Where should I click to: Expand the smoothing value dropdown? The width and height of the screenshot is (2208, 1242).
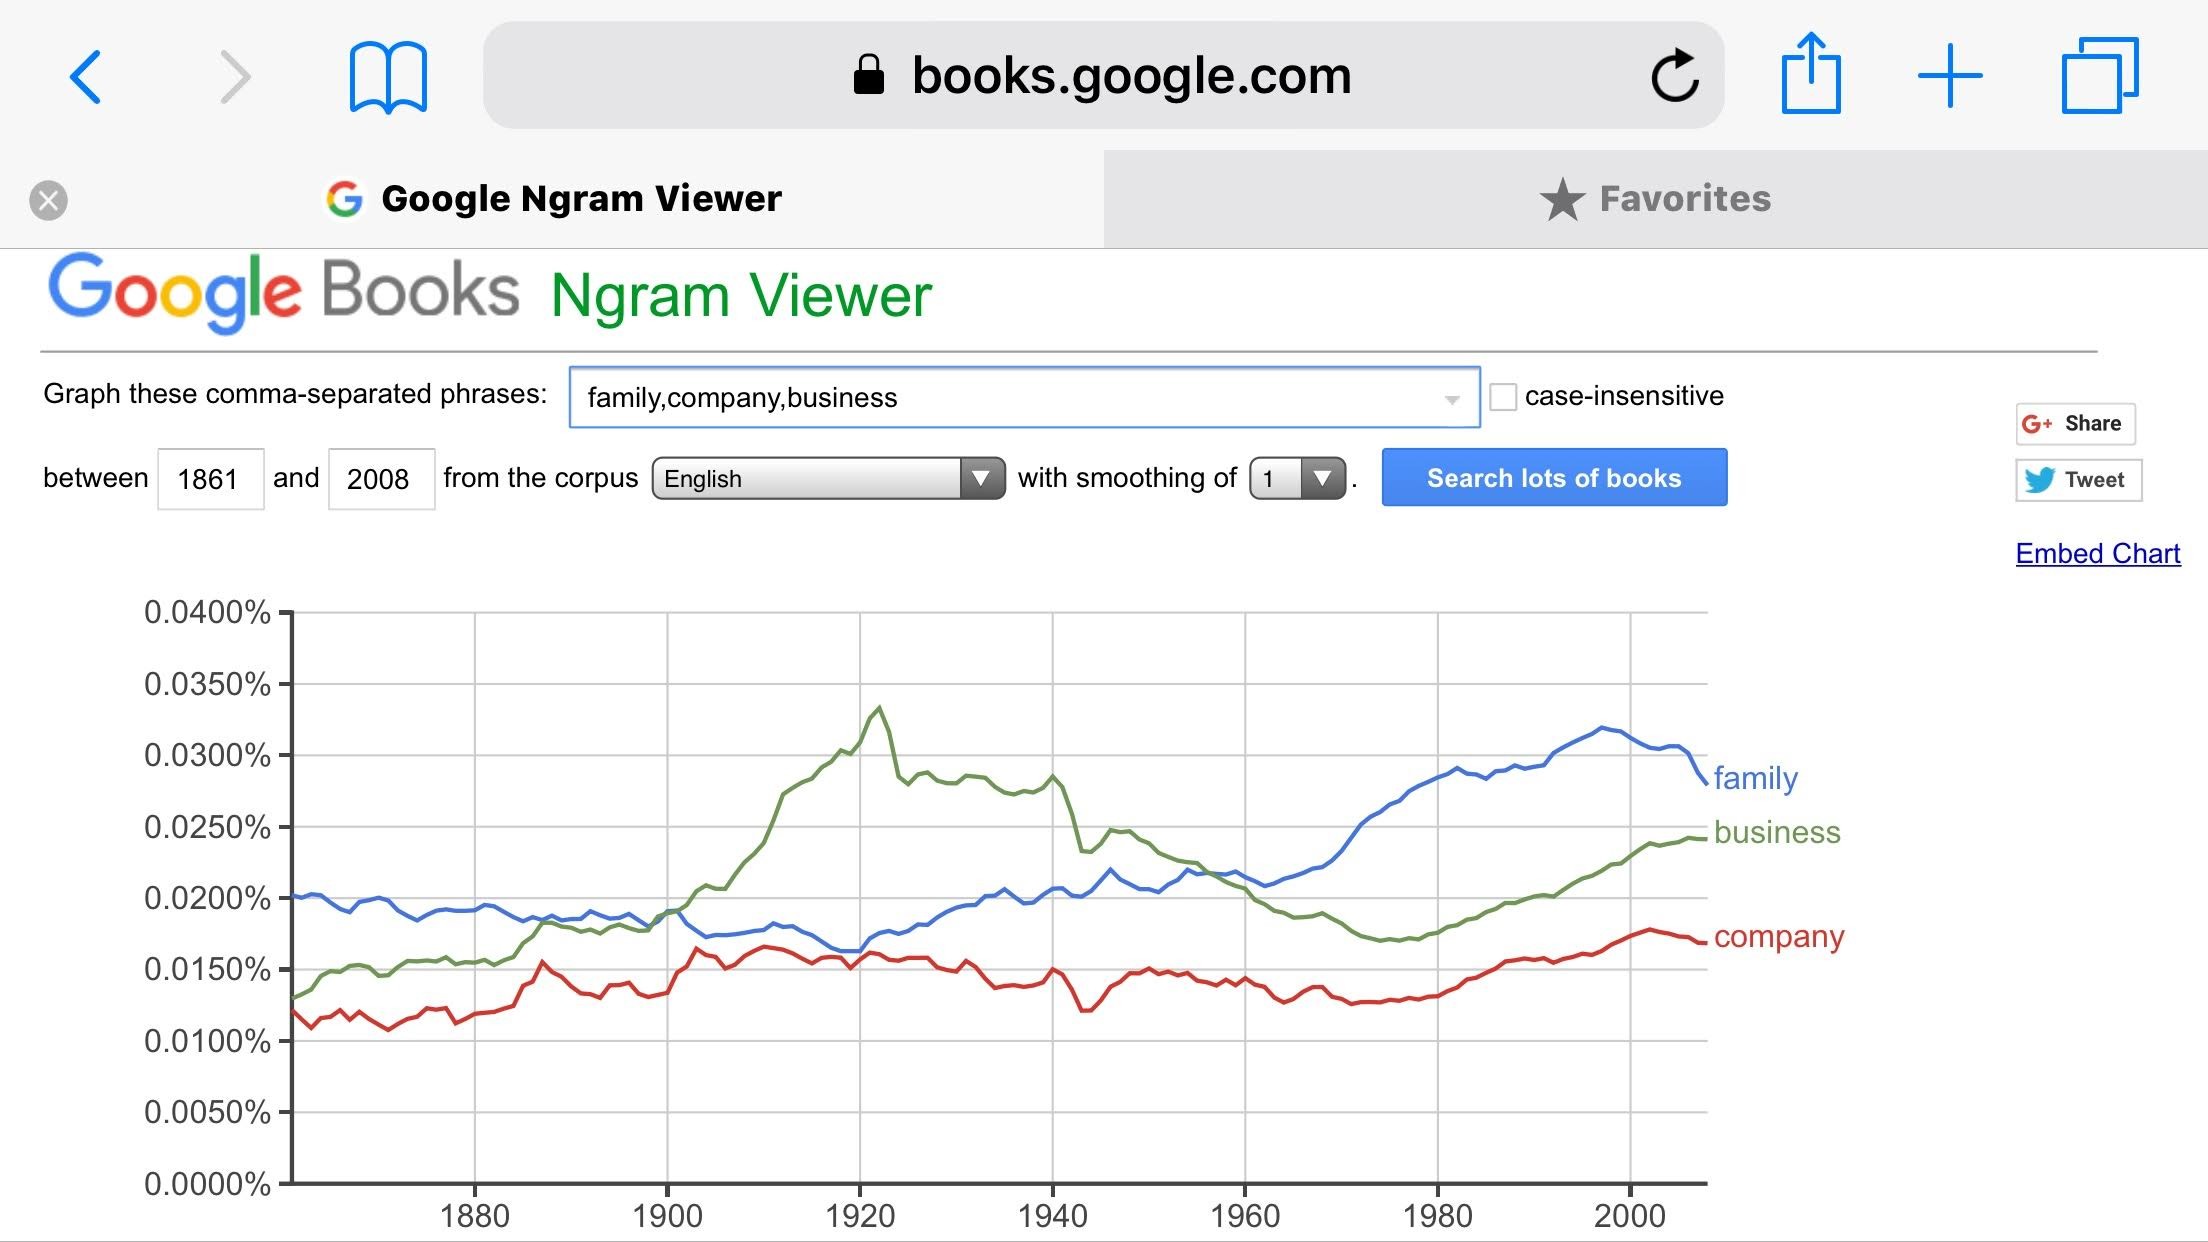[1297, 479]
